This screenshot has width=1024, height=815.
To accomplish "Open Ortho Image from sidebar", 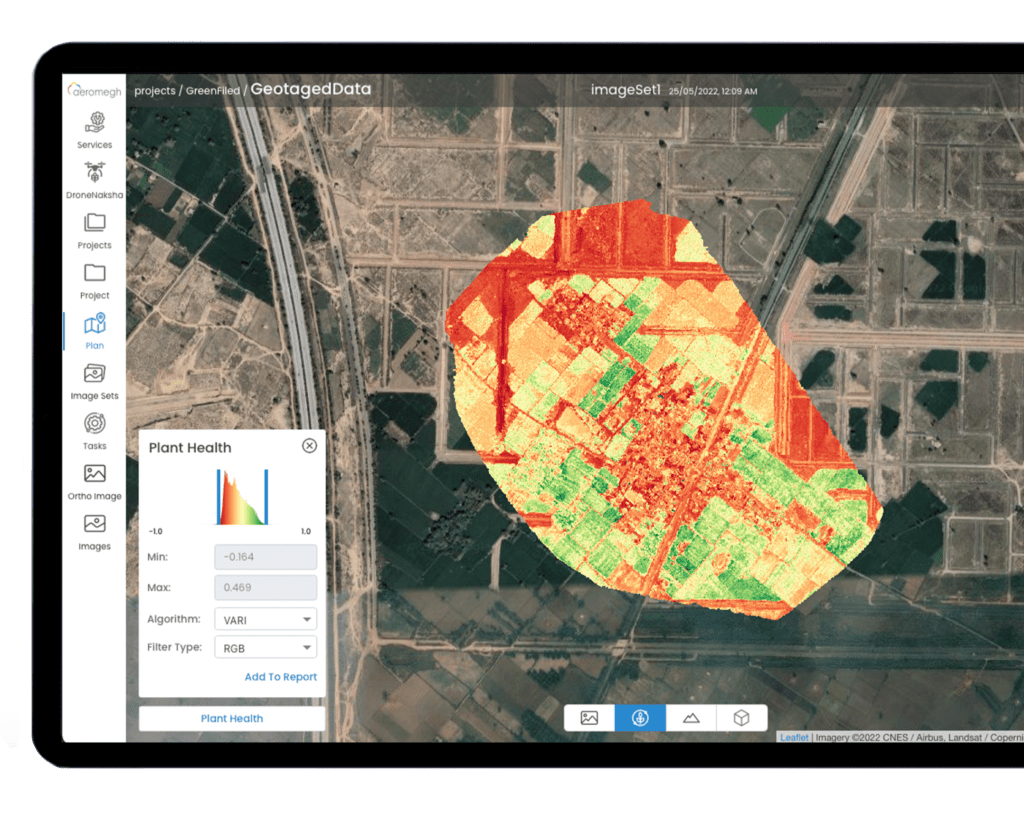I will [95, 474].
